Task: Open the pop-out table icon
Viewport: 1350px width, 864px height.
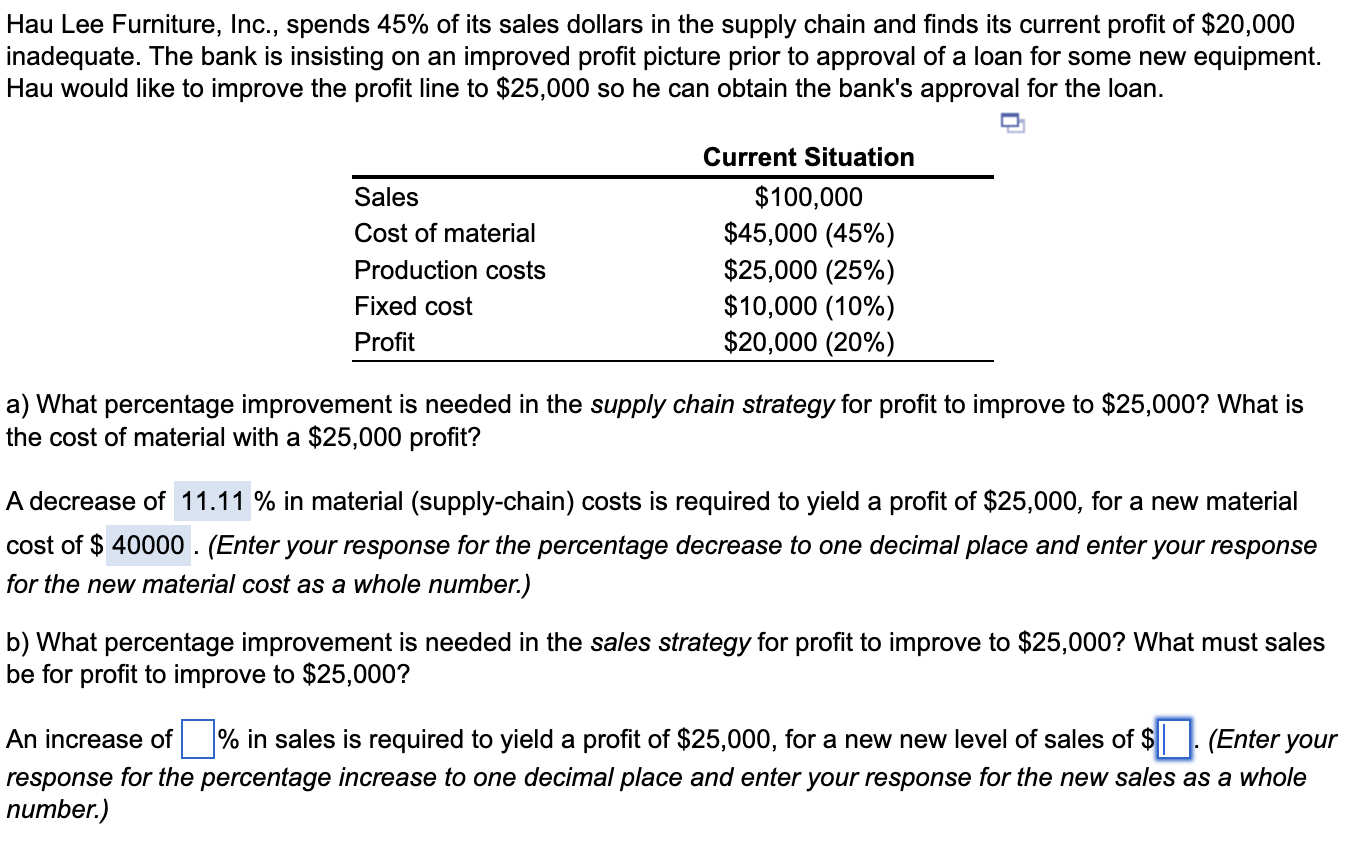Action: pyautogui.click(x=1010, y=123)
